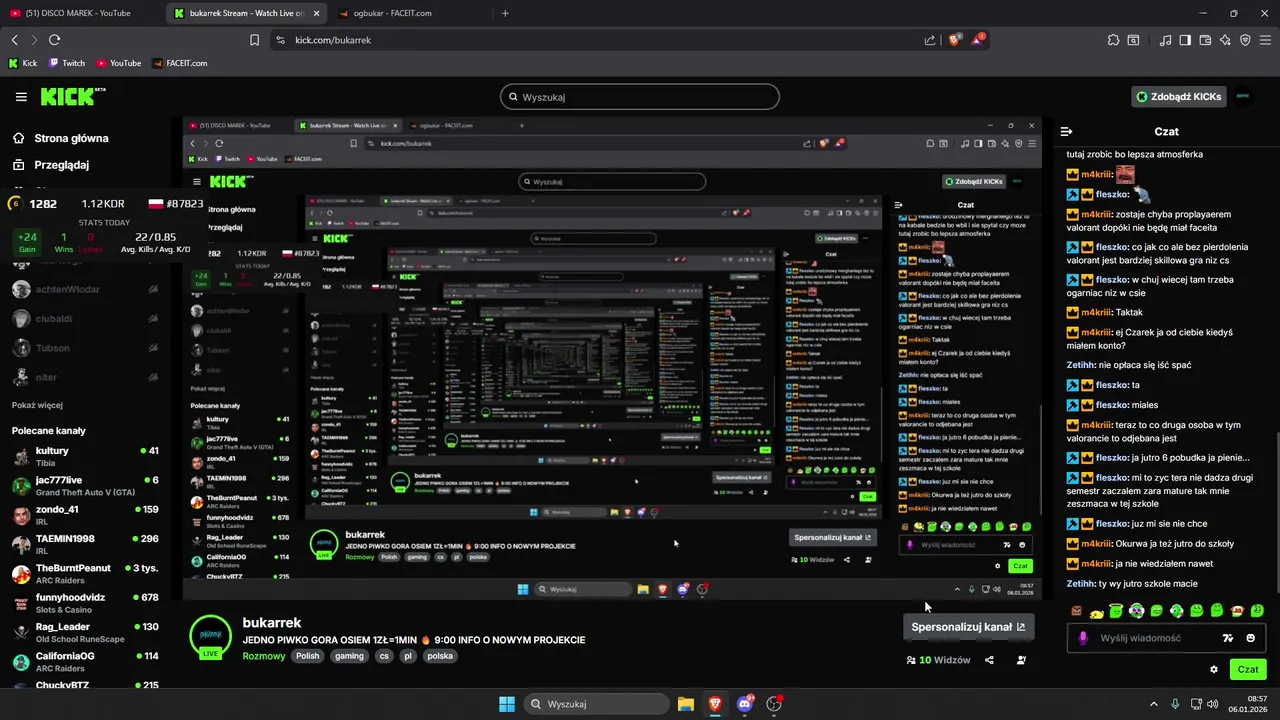Screen dimensions: 1280x720
Task: Open the emoji picker in chat input
Action: pyautogui.click(x=1250, y=638)
